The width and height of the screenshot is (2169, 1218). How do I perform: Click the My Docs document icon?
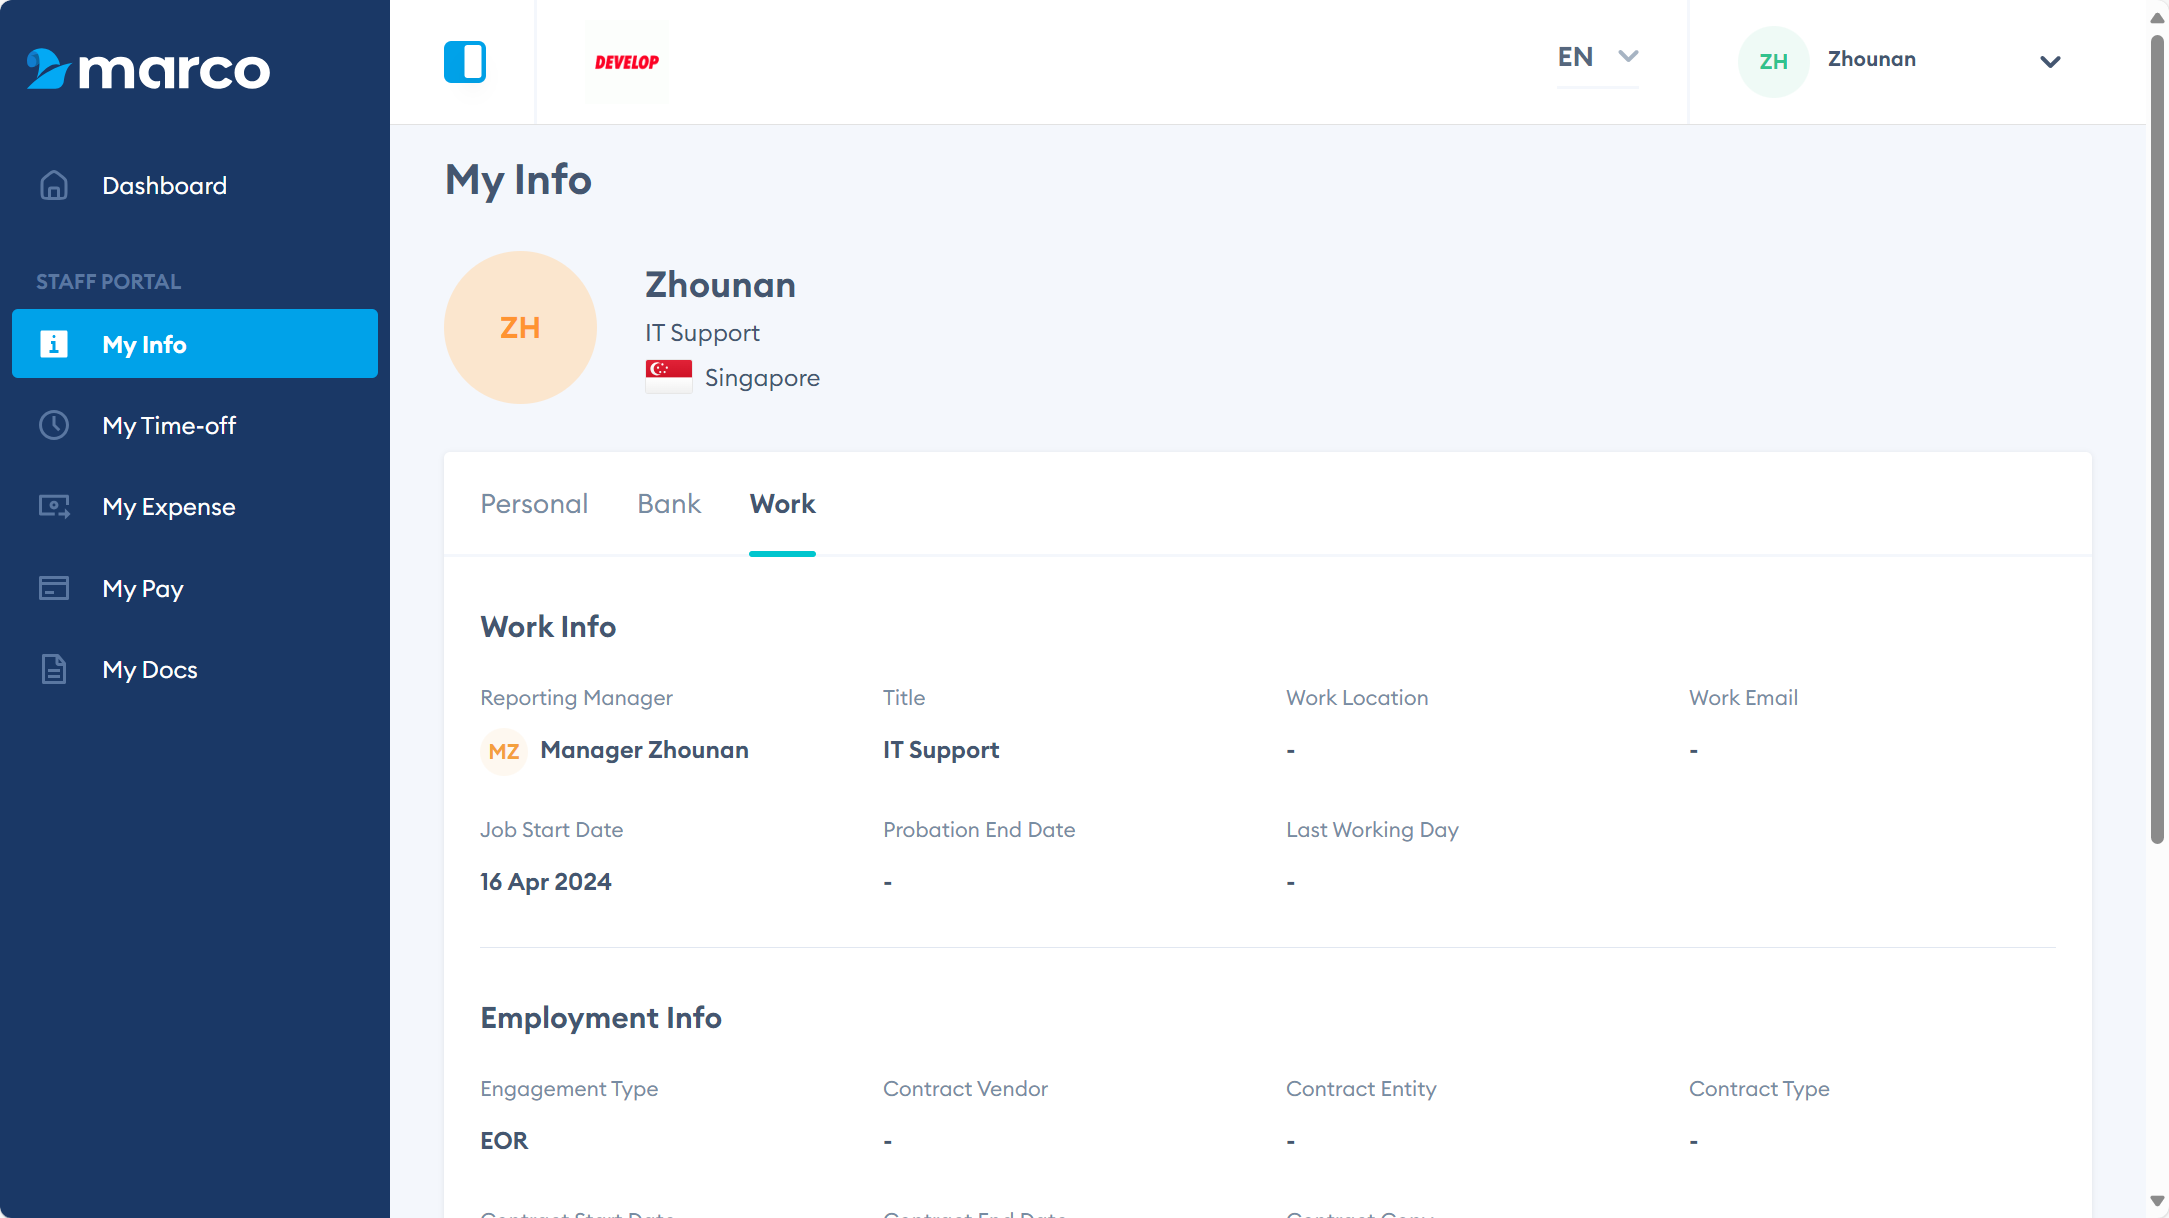54,669
